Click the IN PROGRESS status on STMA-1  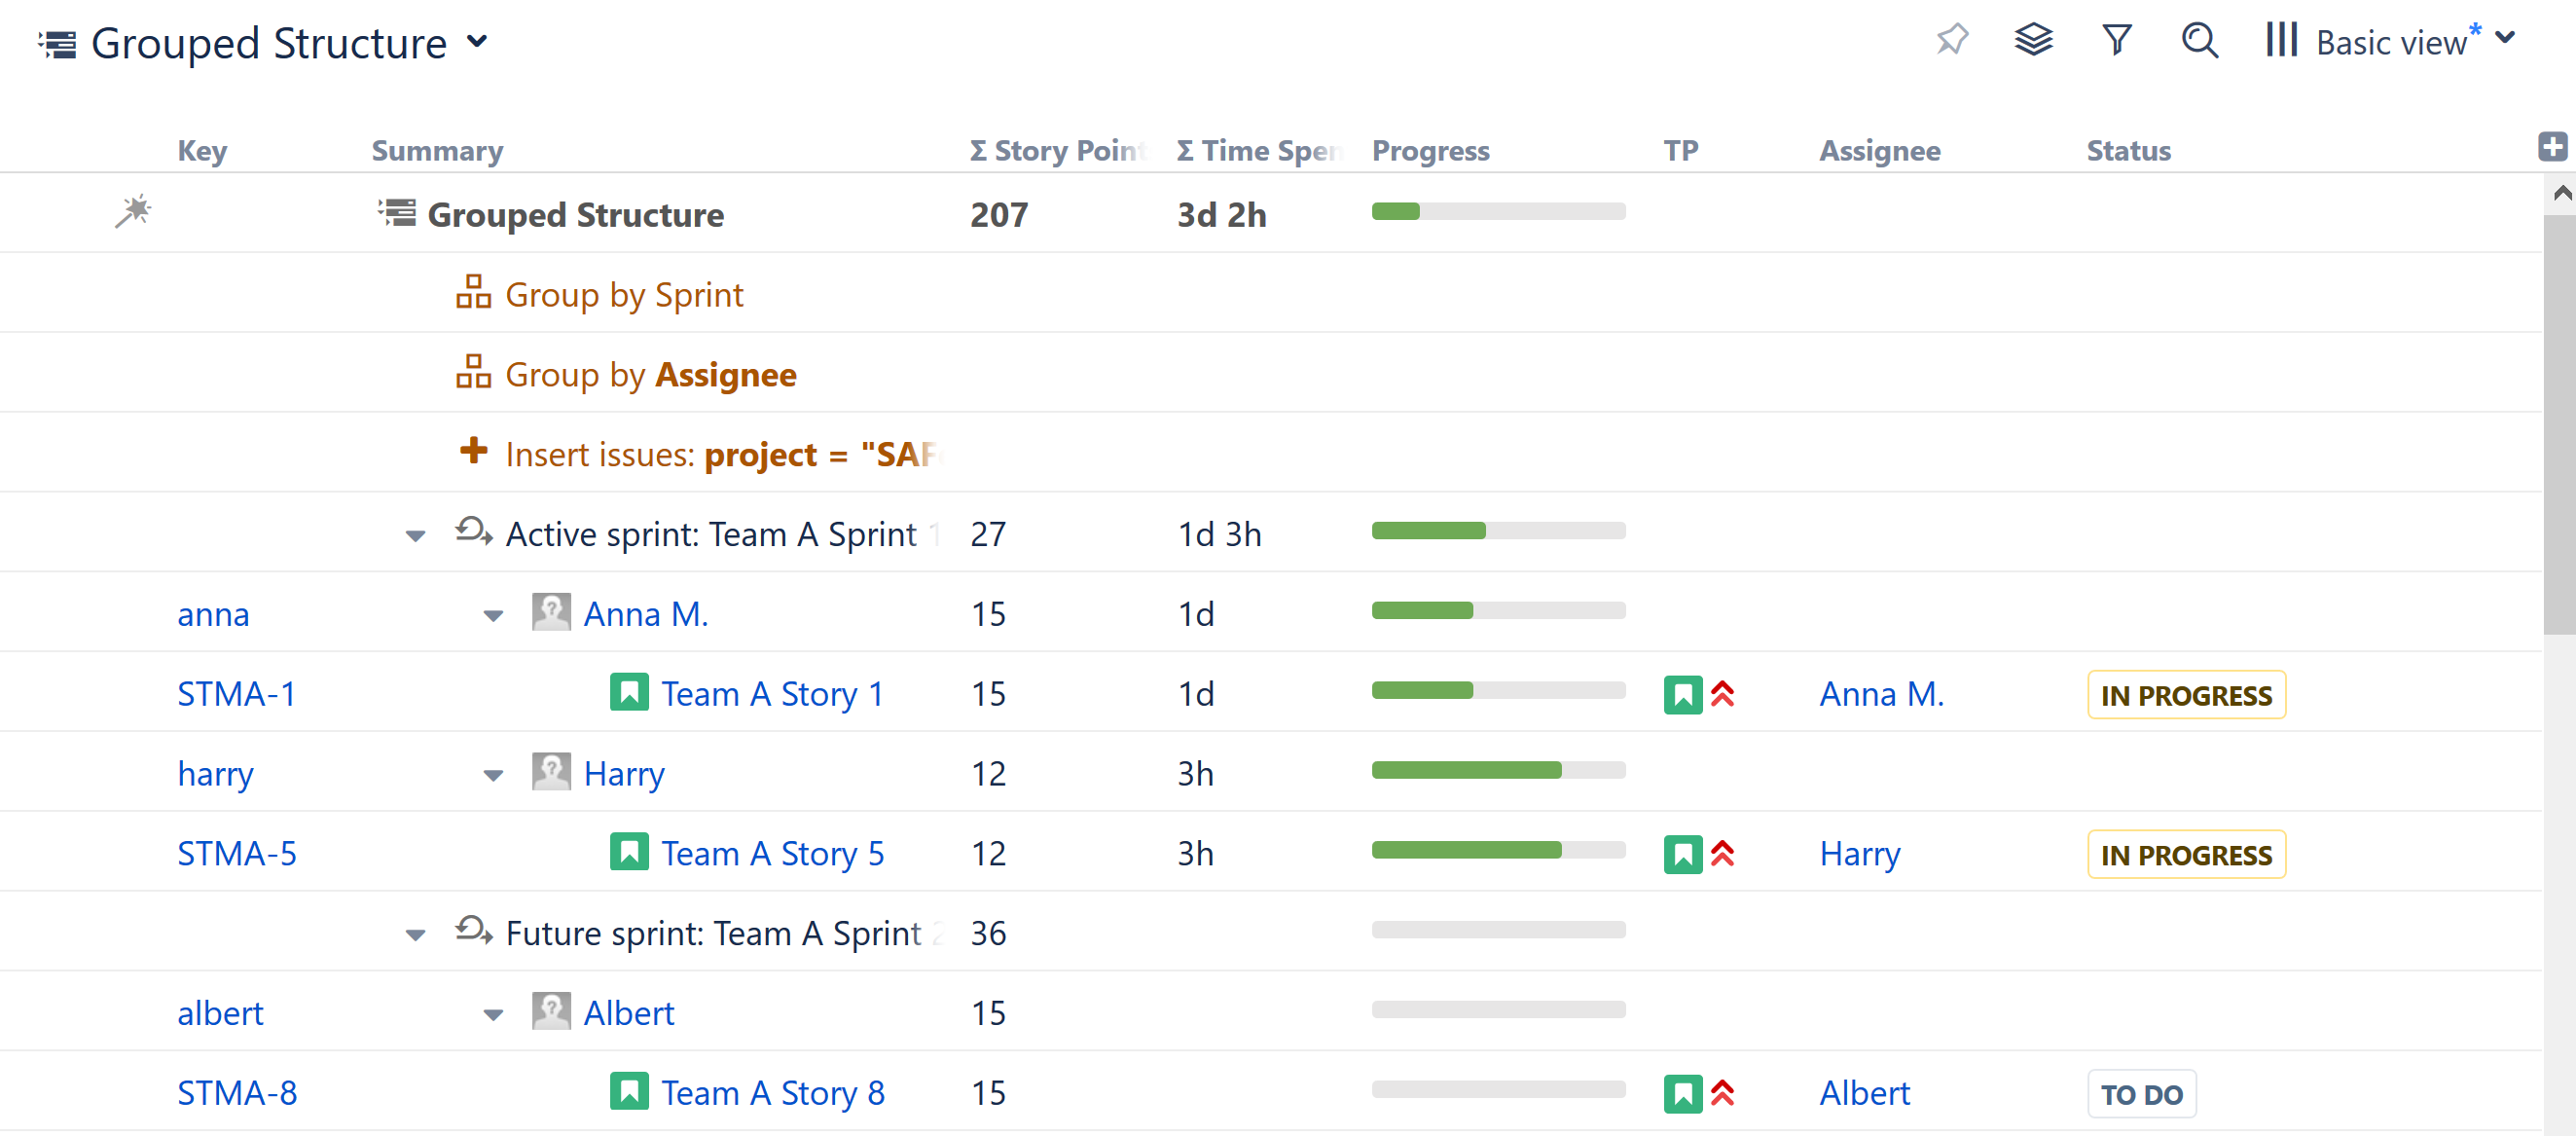2186,693
